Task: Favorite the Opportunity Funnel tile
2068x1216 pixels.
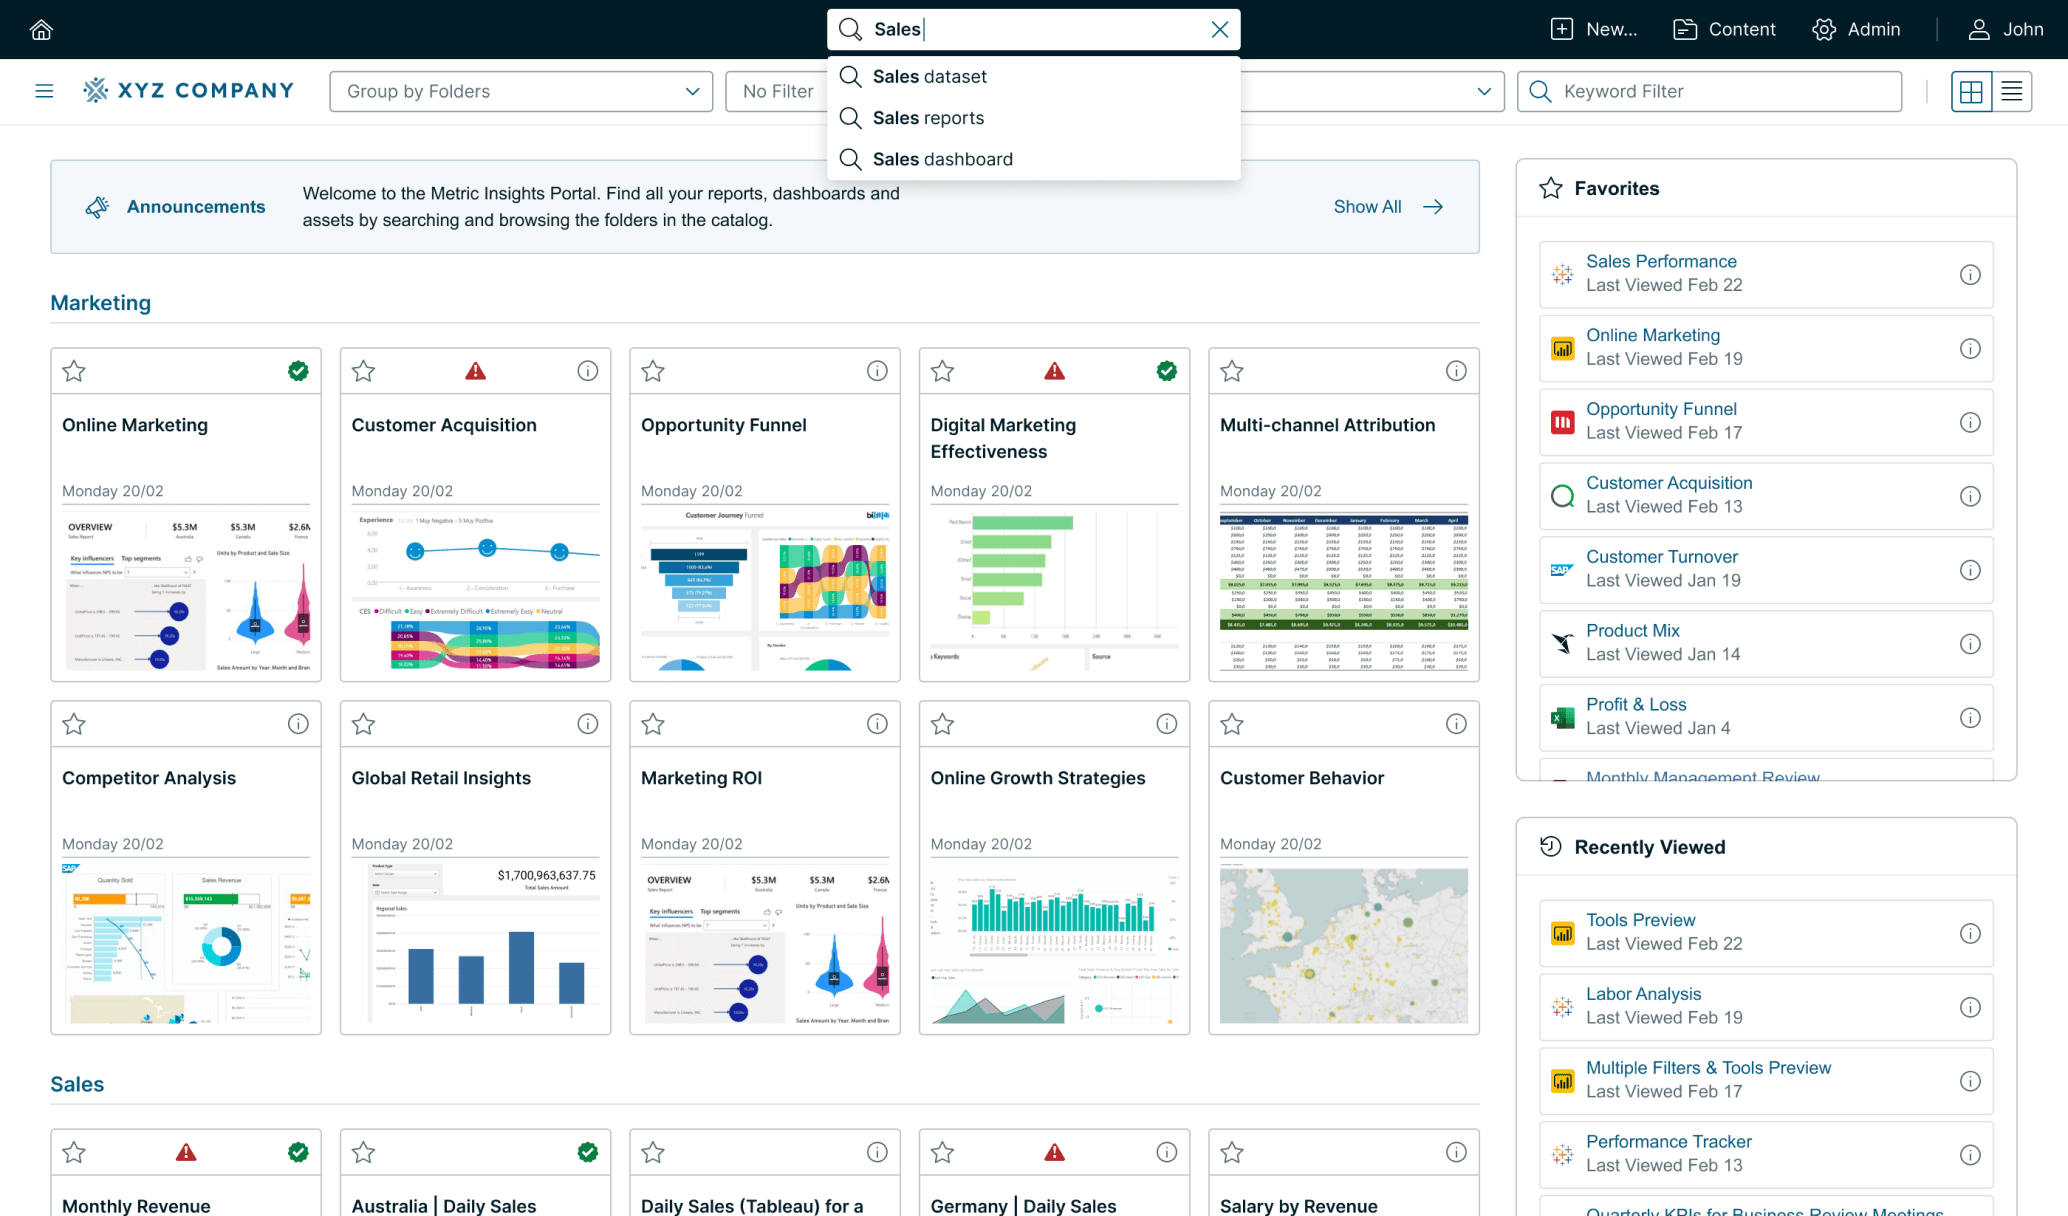Action: [x=653, y=371]
